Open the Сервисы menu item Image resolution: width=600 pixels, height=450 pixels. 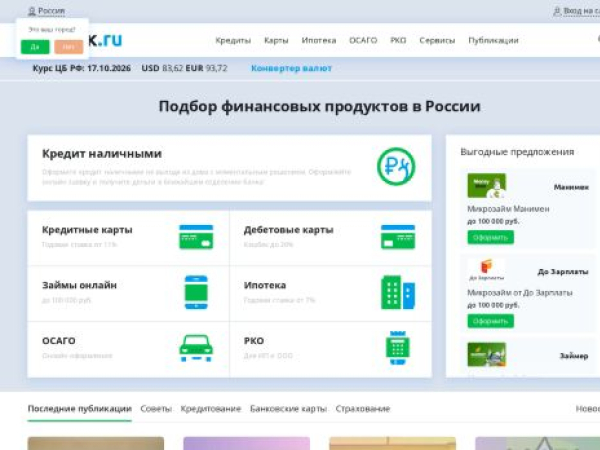click(437, 40)
